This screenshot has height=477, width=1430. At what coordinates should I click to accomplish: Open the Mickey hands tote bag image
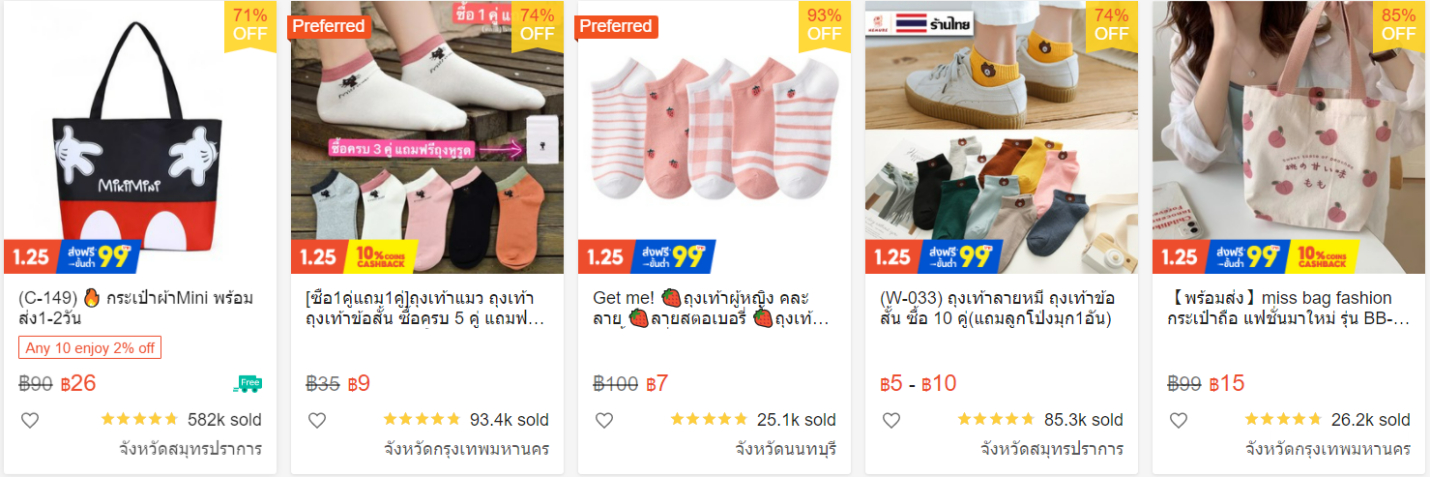(140, 140)
